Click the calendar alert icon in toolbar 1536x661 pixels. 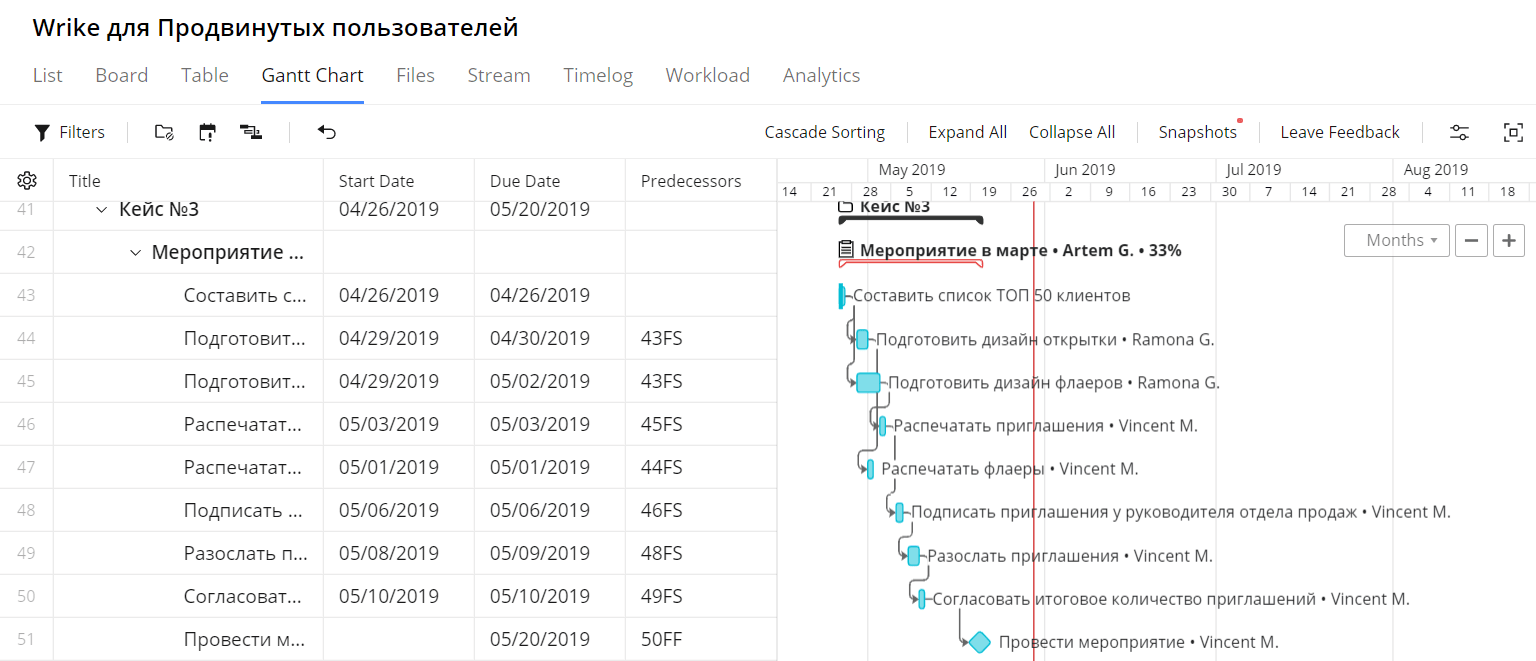tap(207, 132)
